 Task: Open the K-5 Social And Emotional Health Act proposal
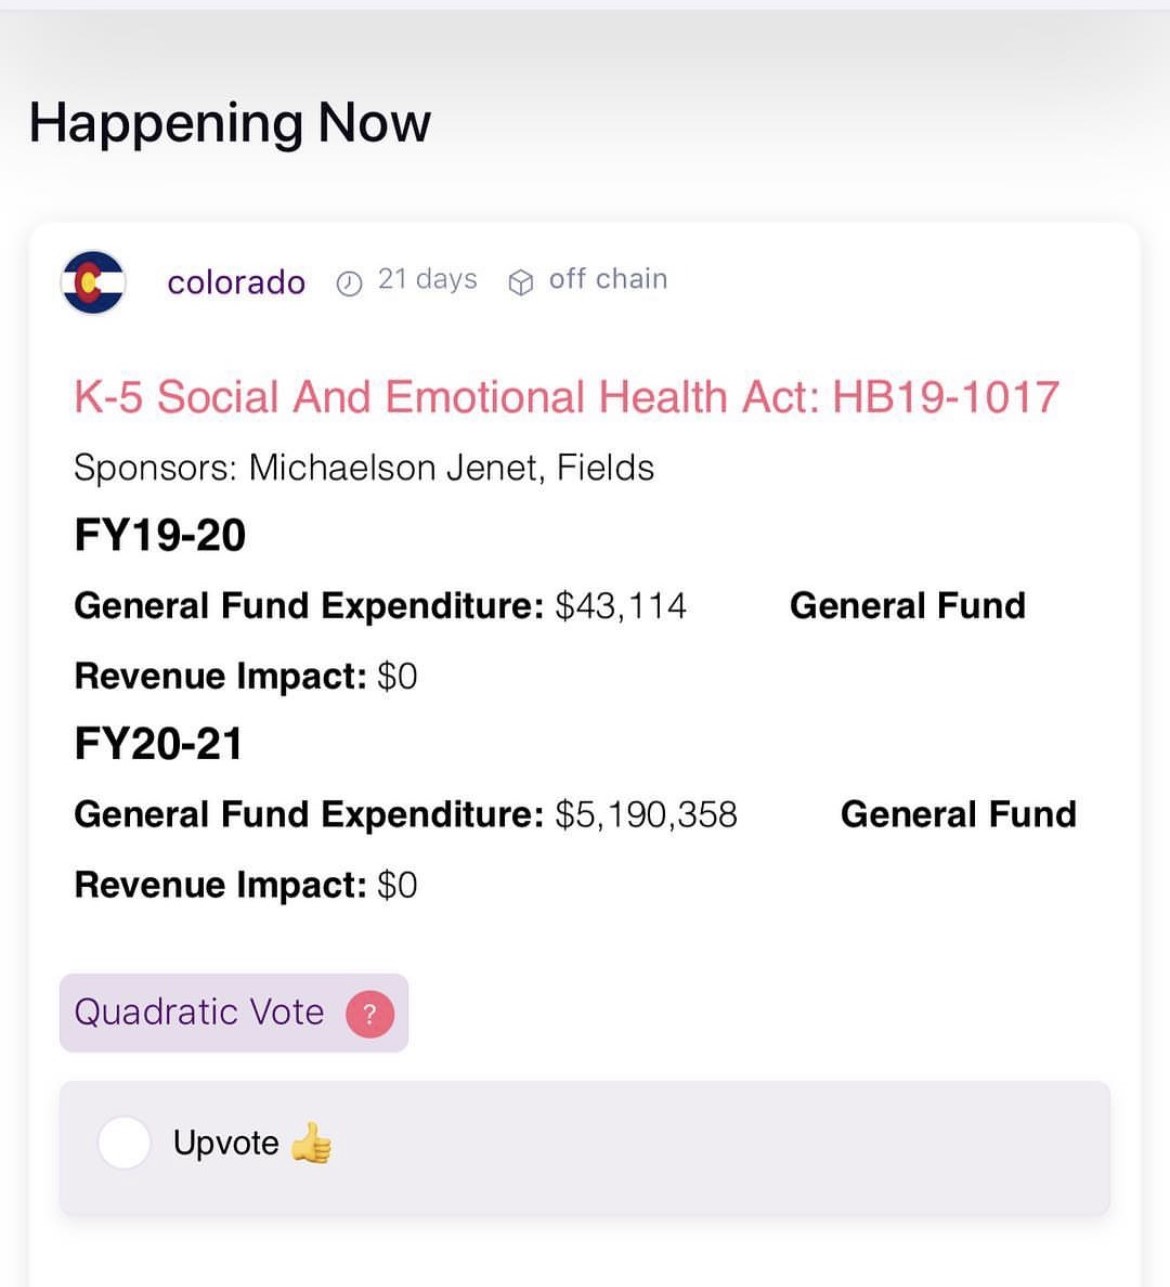[x=566, y=397]
